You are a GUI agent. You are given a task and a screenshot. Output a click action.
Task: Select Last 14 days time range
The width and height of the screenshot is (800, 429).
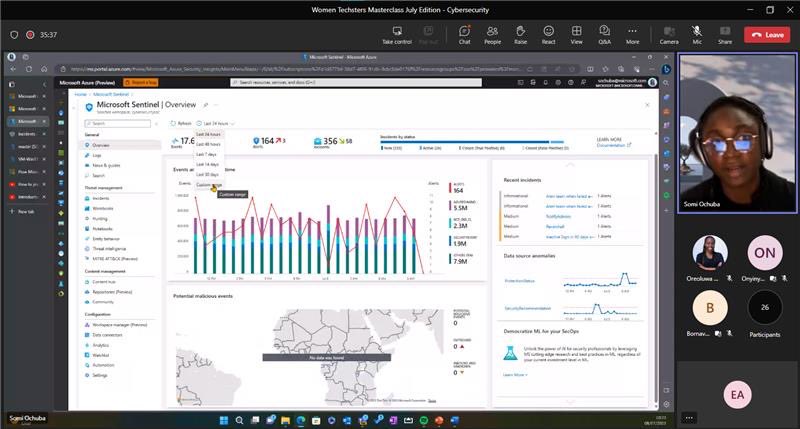(208, 164)
